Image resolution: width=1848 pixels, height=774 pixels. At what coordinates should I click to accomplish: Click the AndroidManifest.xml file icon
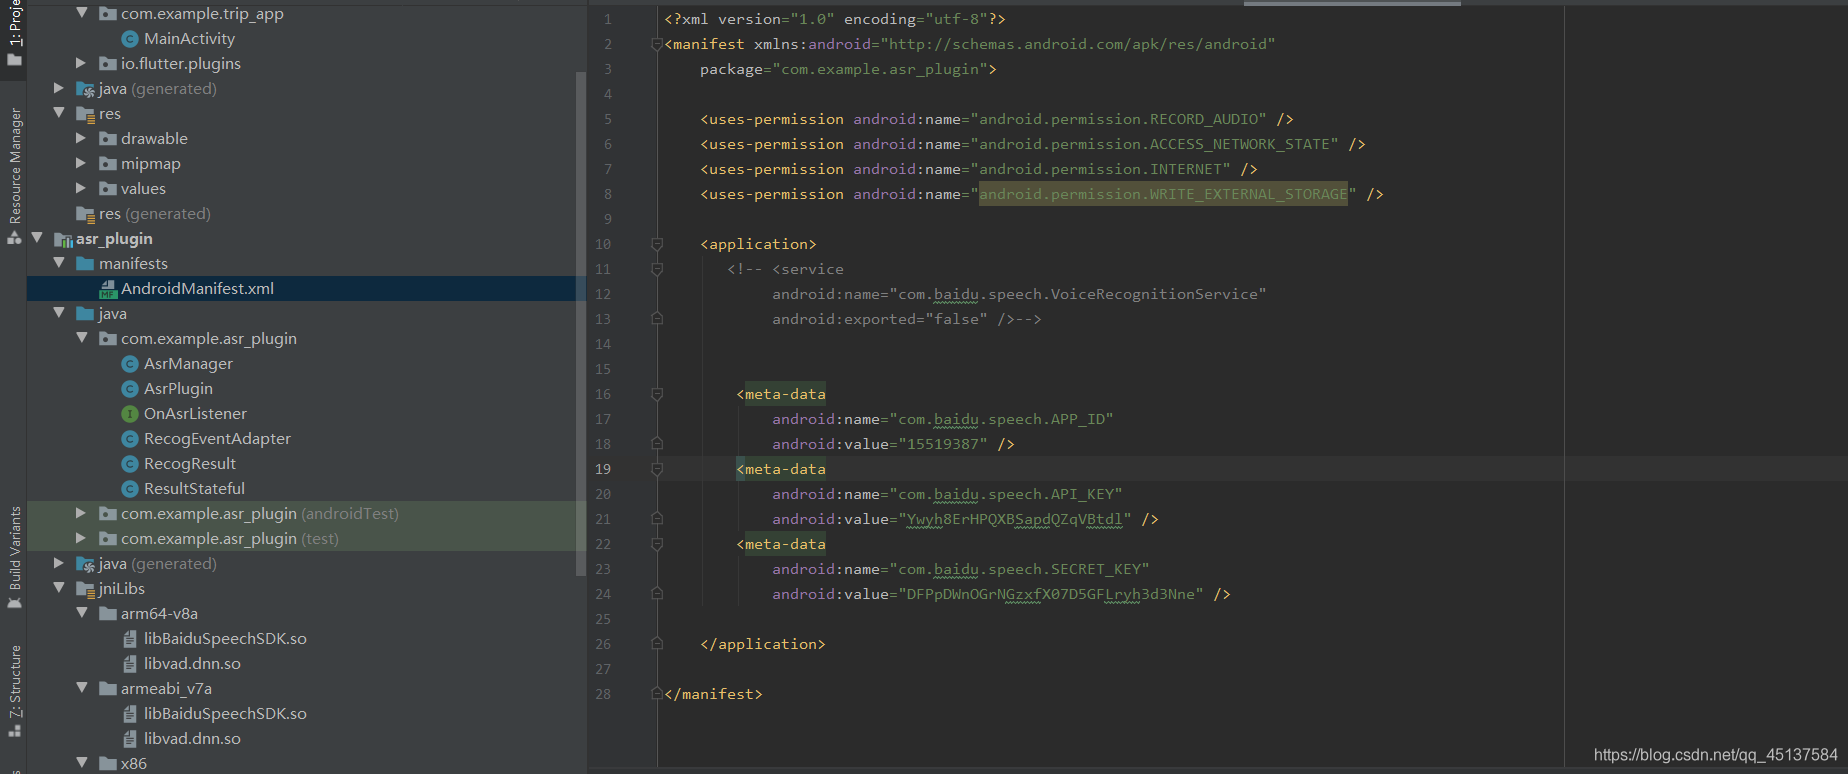tap(108, 289)
